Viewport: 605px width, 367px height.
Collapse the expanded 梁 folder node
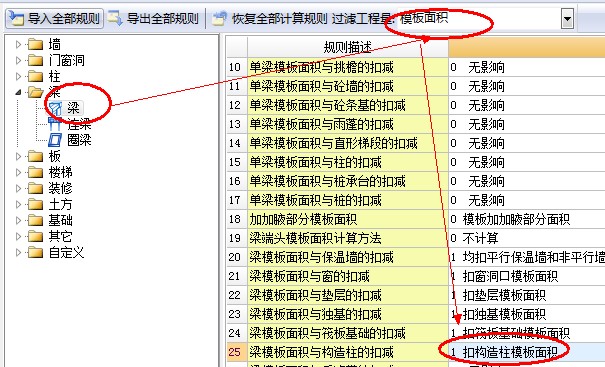(18, 92)
